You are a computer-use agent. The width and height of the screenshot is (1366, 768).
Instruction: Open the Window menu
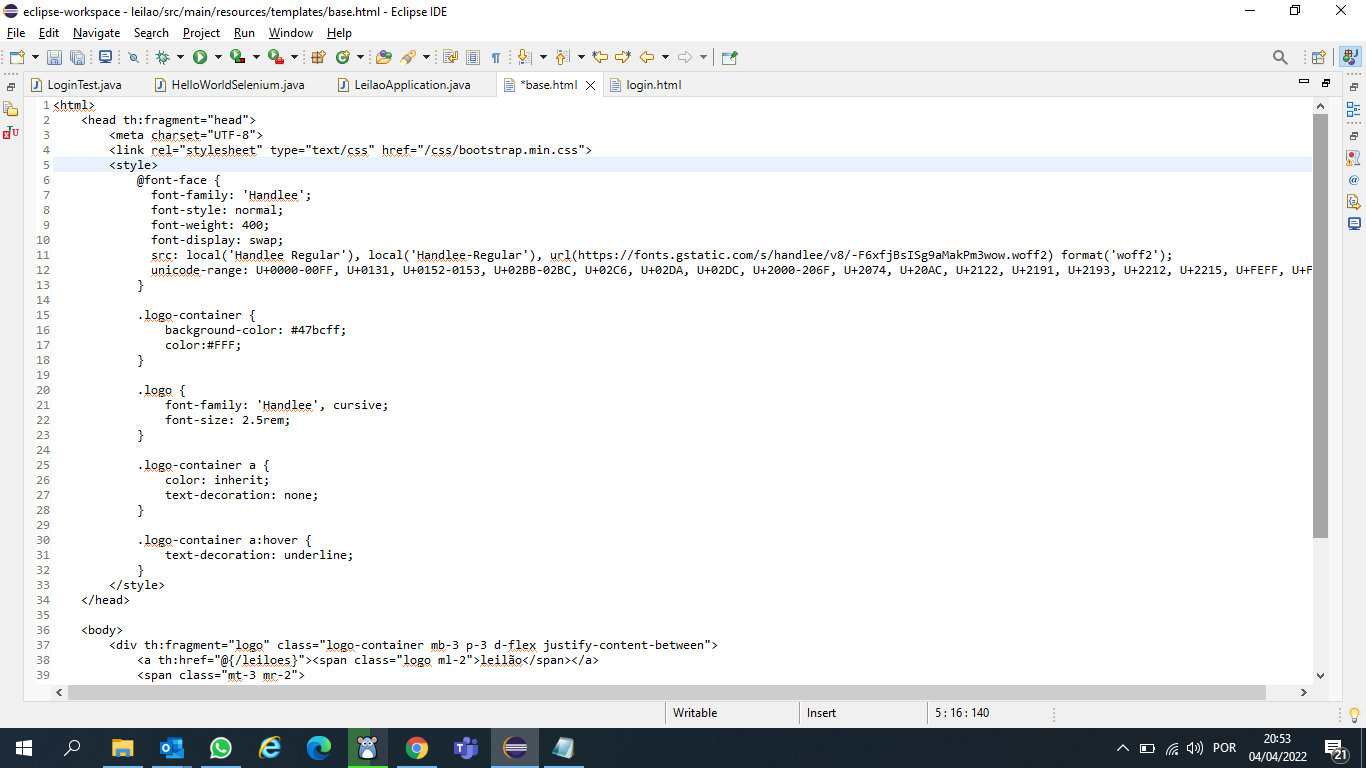(291, 33)
